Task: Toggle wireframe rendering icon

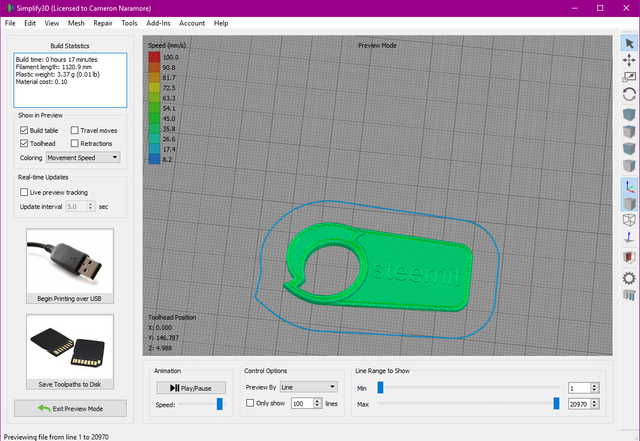Action: click(629, 220)
